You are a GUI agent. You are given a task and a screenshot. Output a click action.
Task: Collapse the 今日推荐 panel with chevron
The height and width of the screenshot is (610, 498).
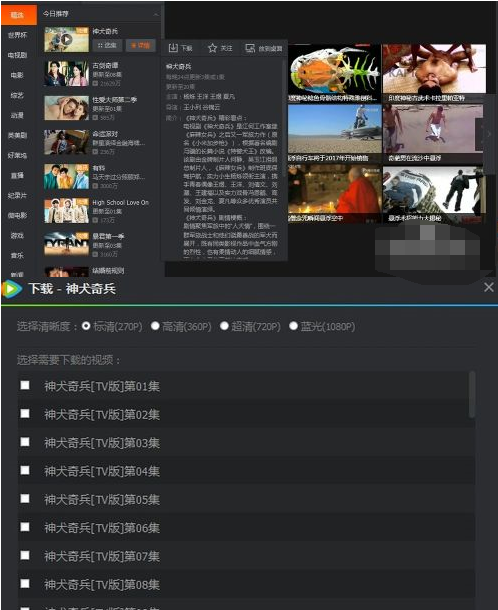tap(156, 14)
